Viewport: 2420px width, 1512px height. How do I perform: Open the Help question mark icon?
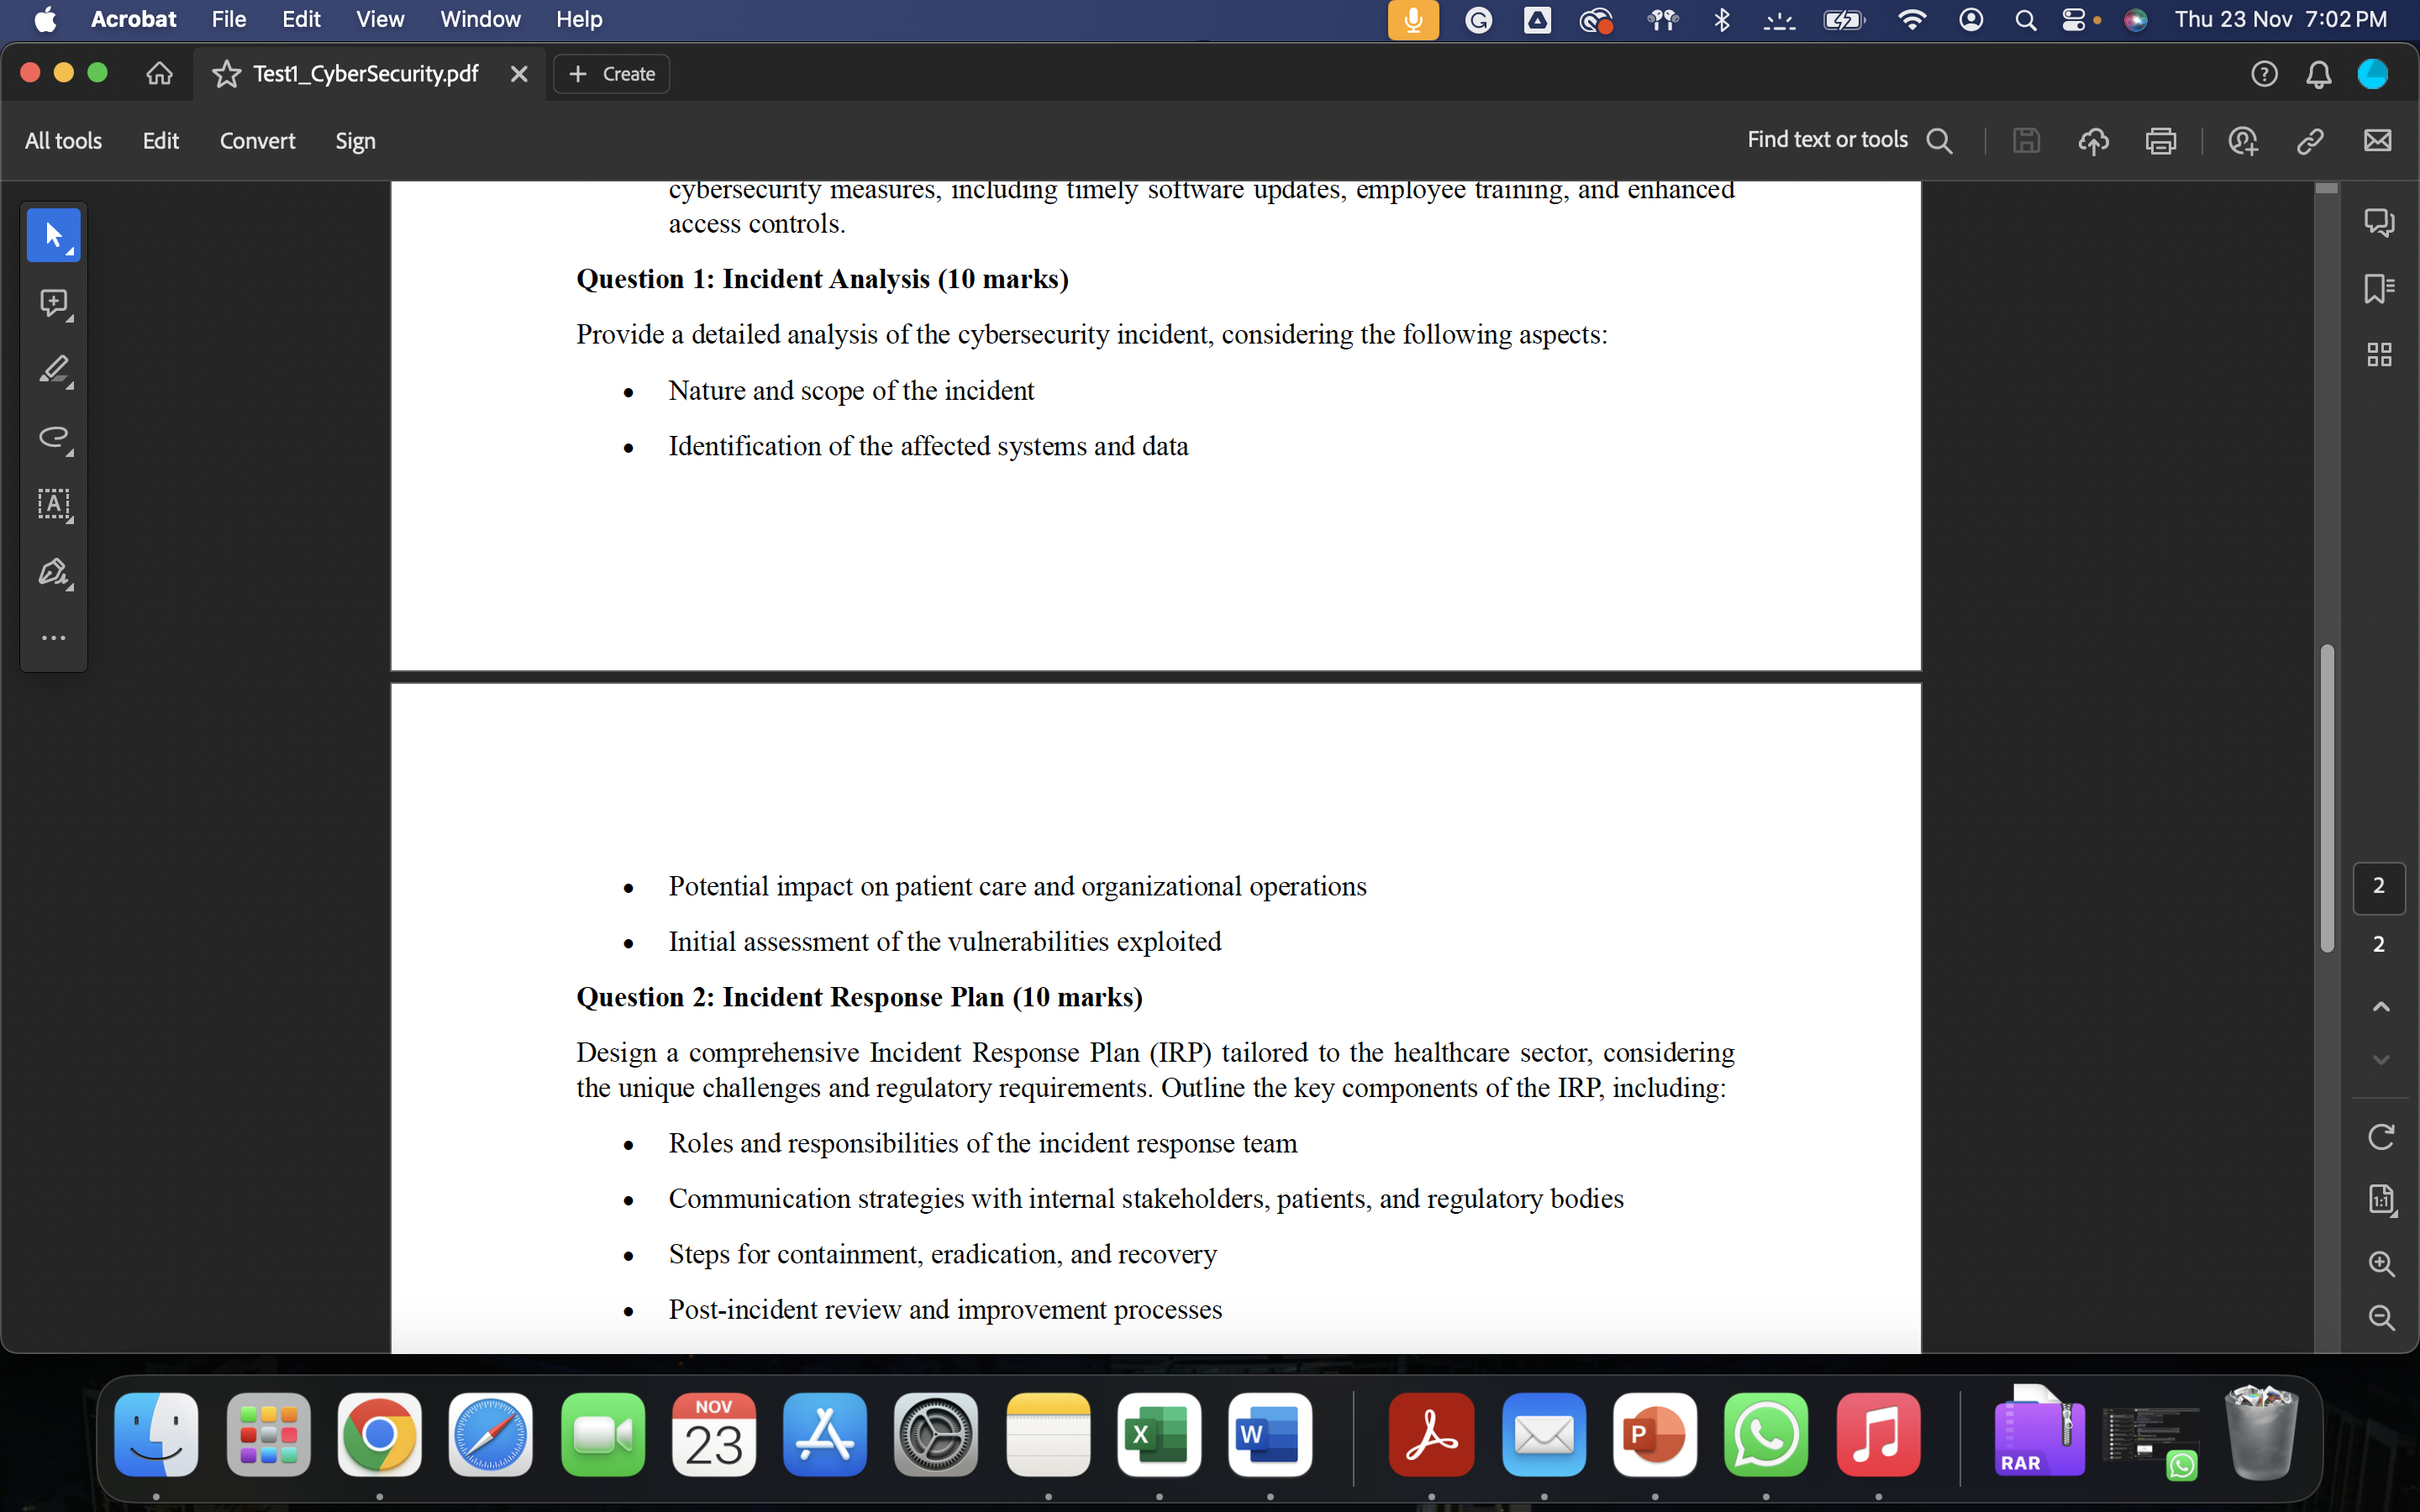click(x=2264, y=74)
